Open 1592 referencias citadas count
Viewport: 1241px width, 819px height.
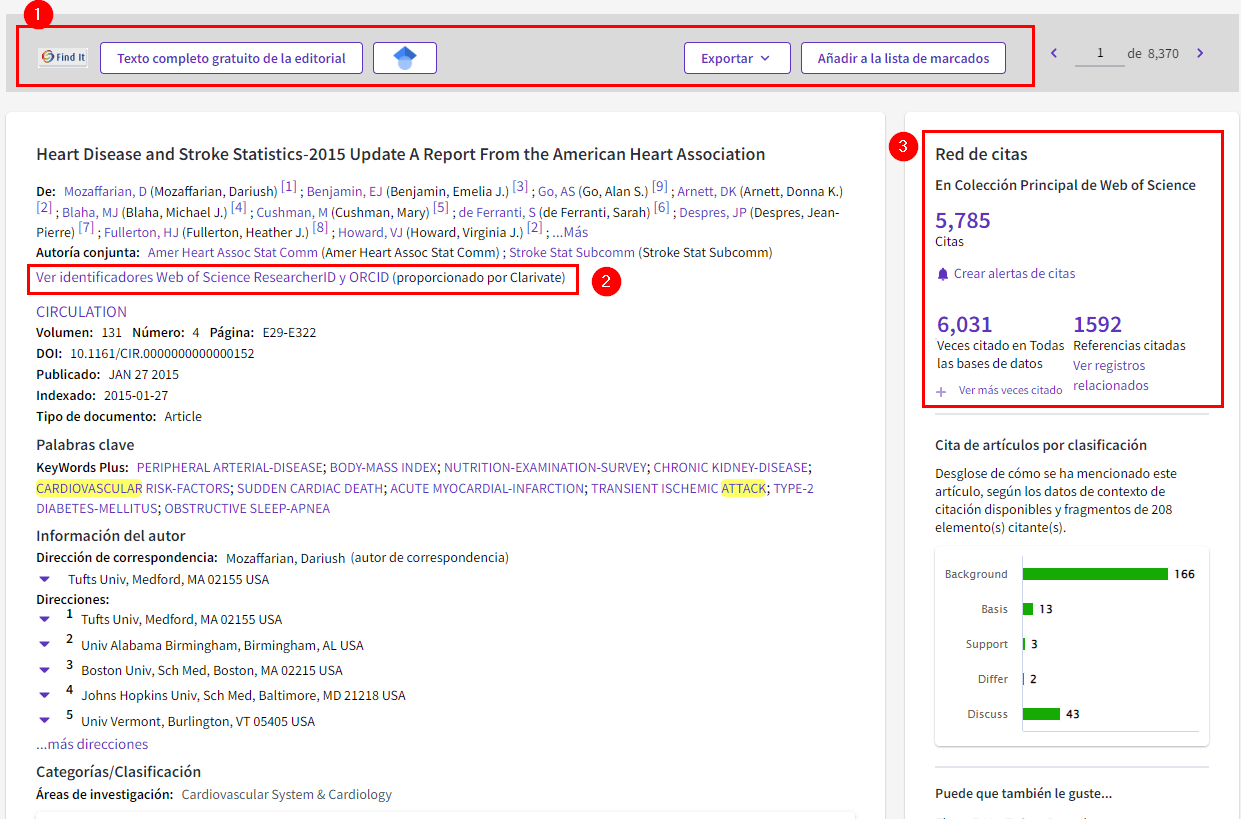1098,324
